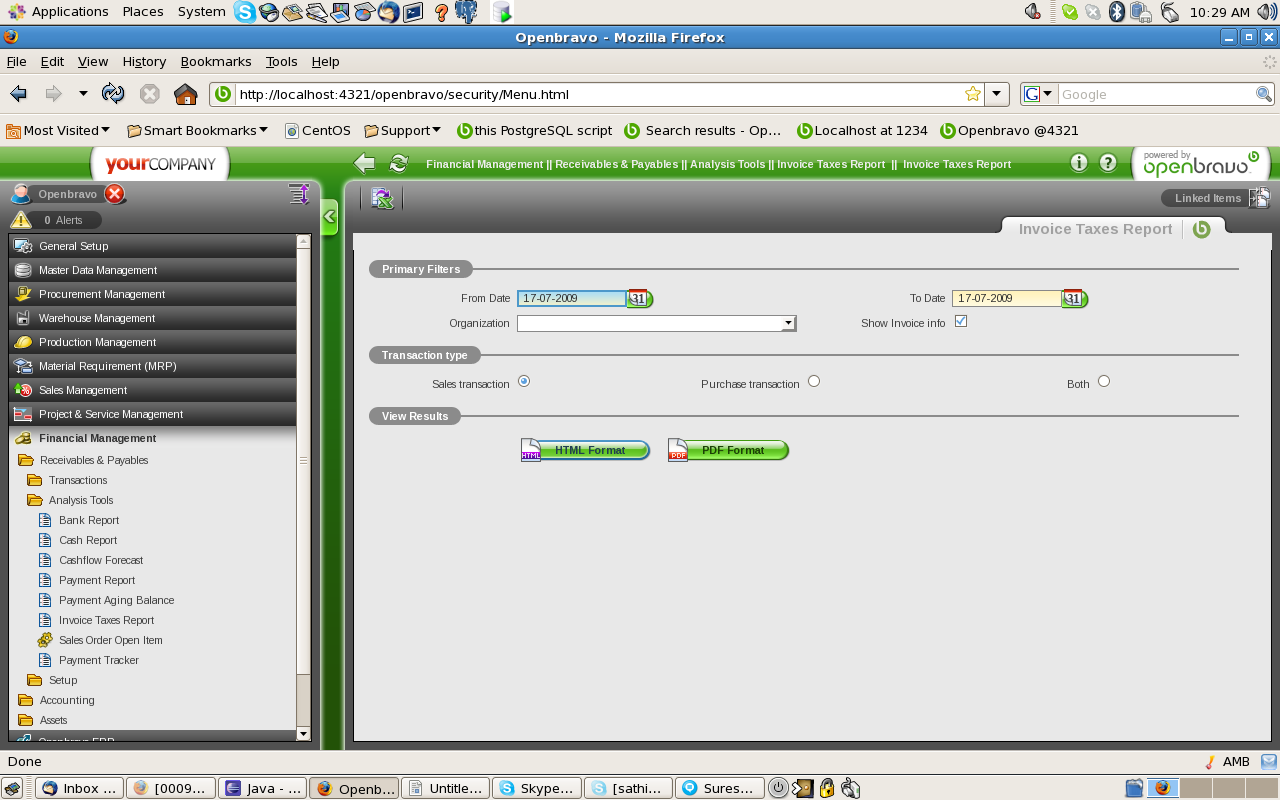Open the Payment Aging Balance report
This screenshot has width=1280, height=800.
click(x=116, y=600)
